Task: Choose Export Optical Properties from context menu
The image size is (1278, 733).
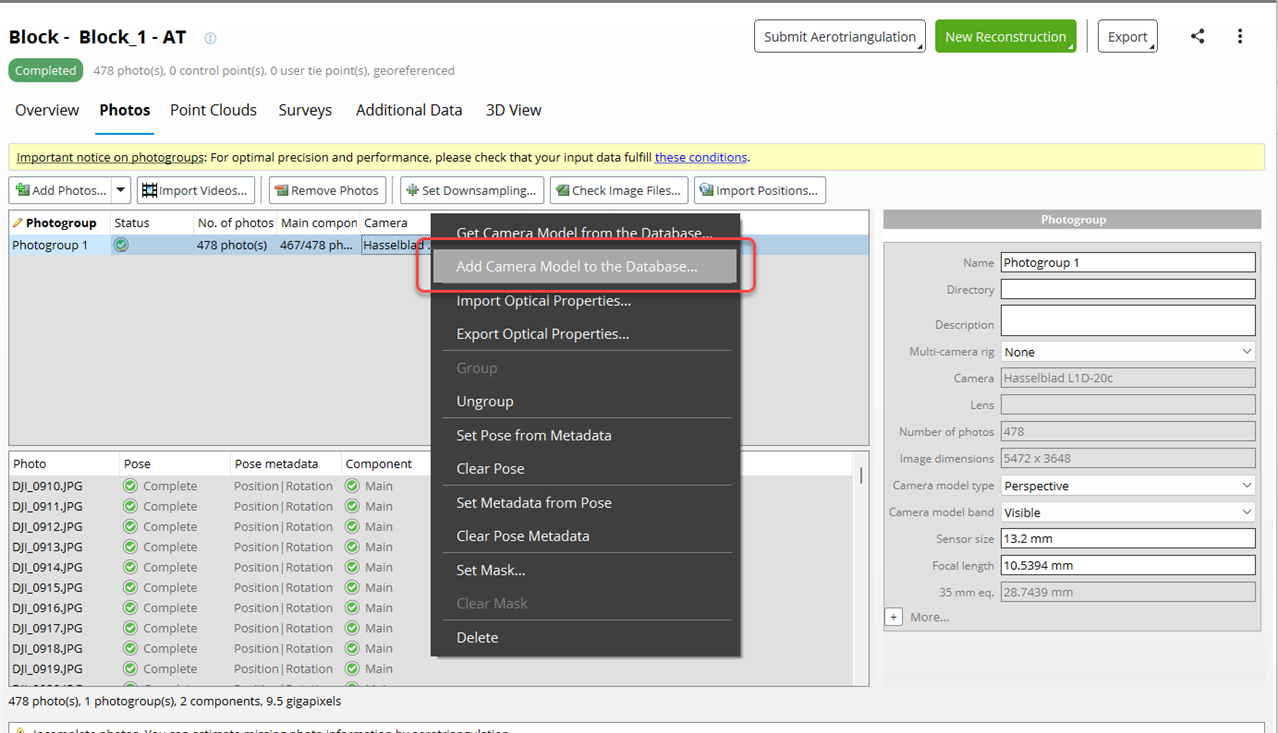Action: click(542, 334)
